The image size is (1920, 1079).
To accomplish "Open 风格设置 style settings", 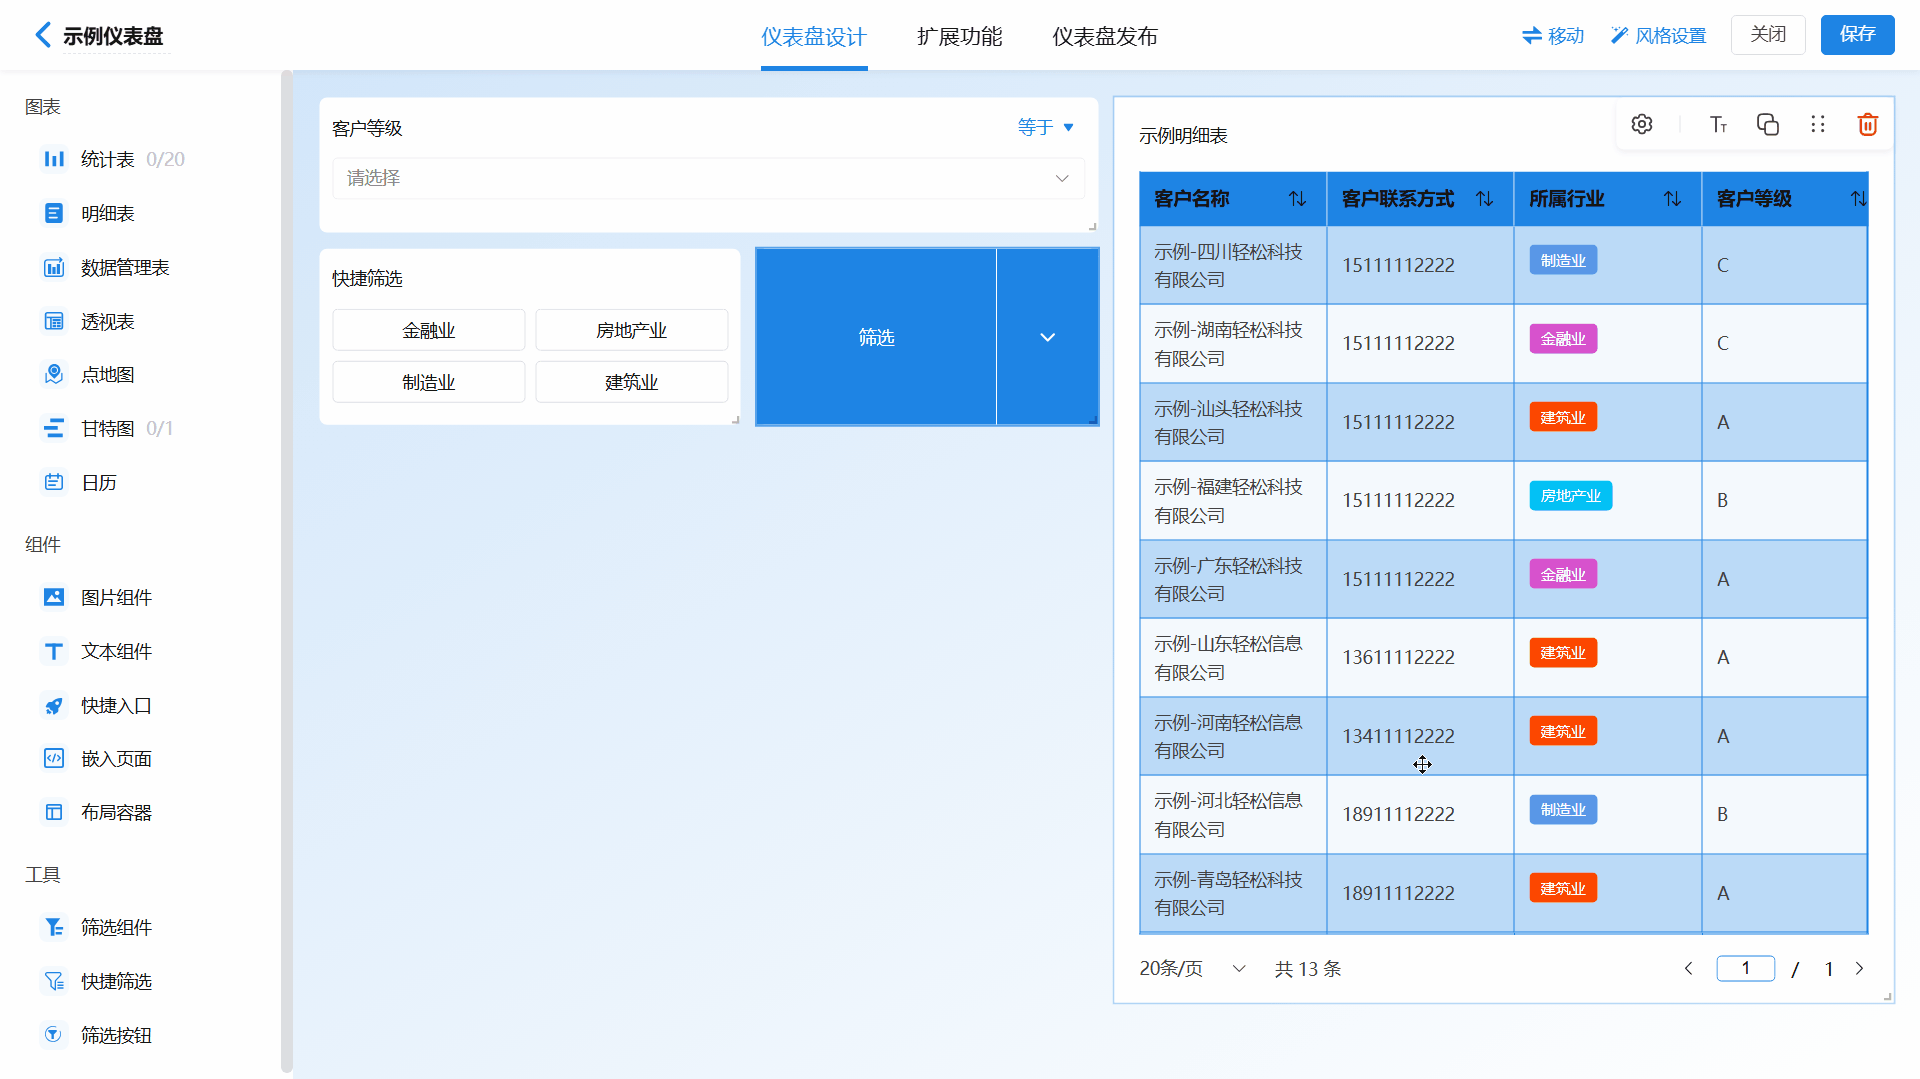I will pos(1659,36).
